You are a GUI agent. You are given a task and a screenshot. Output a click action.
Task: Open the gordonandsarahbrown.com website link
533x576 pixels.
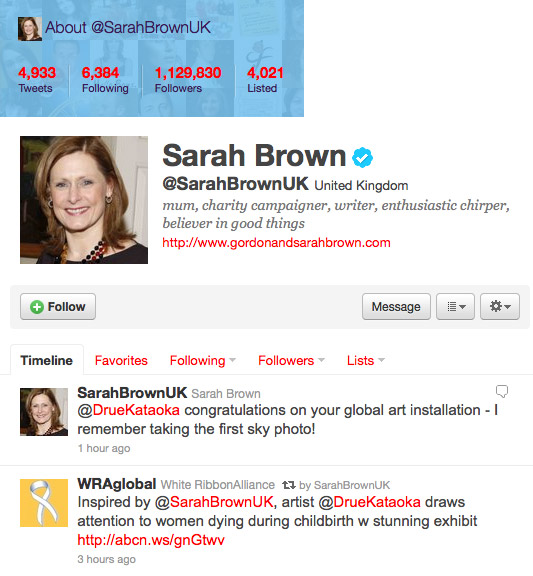tap(276, 243)
